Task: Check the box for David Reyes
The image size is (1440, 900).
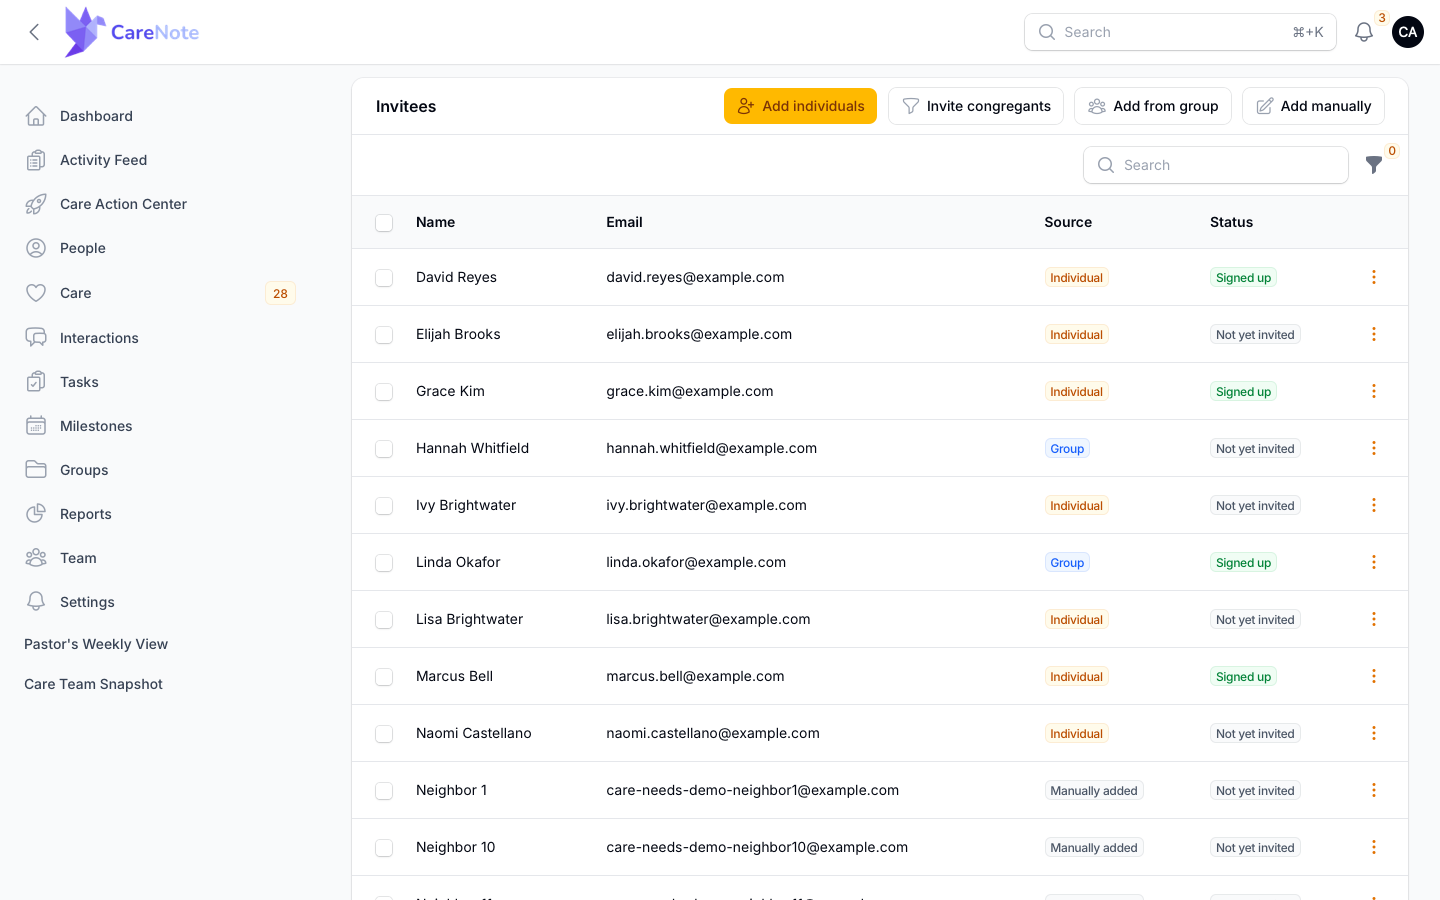Action: pyautogui.click(x=384, y=277)
